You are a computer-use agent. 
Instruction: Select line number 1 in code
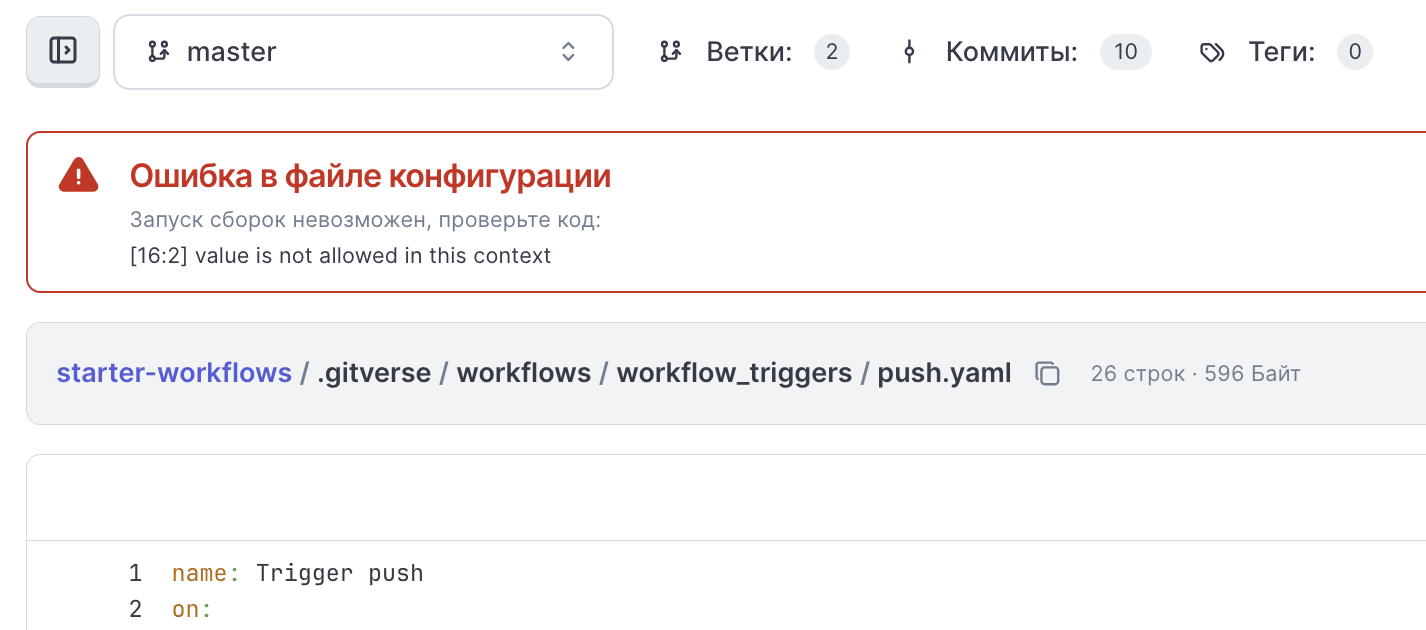point(136,574)
